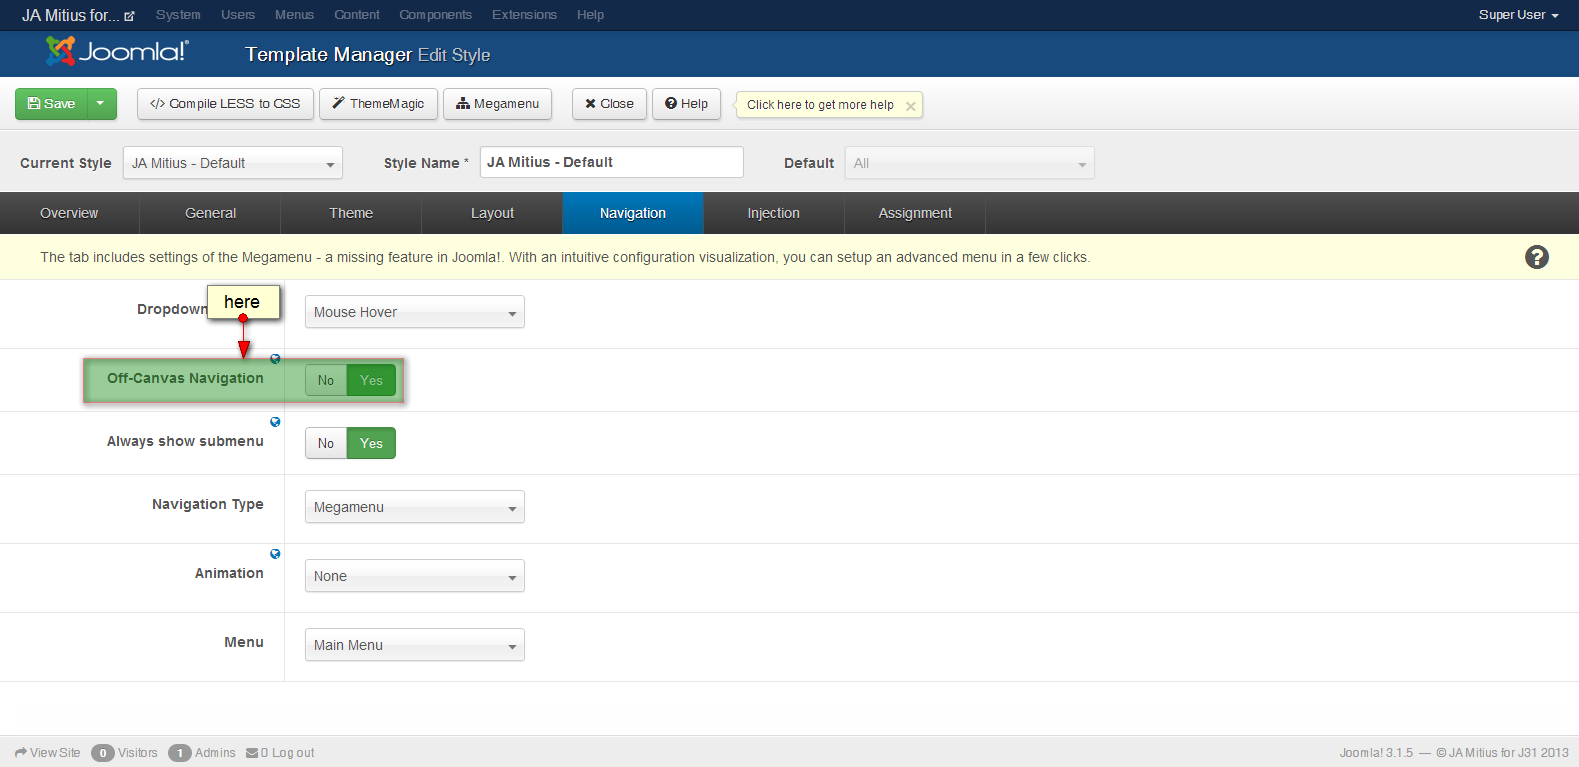Click the help question mark icon in the yellow info bar
This screenshot has height=767, width=1579.
click(1536, 257)
